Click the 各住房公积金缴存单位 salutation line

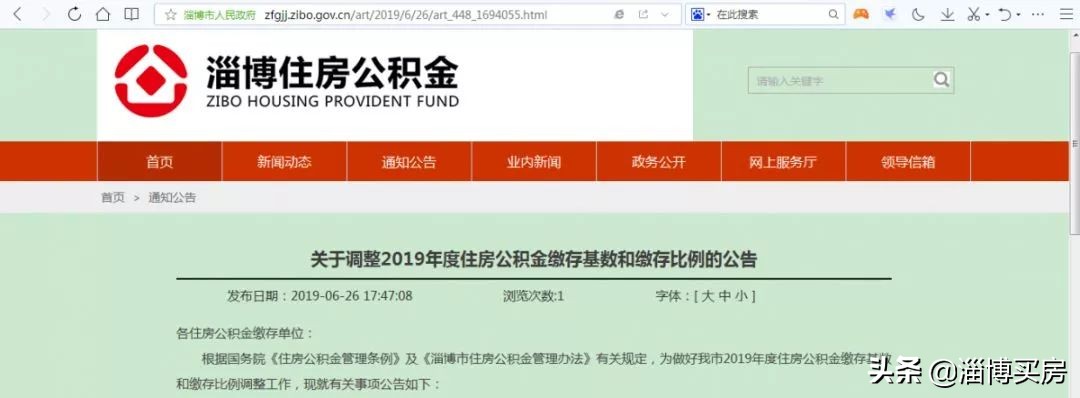tap(245, 334)
